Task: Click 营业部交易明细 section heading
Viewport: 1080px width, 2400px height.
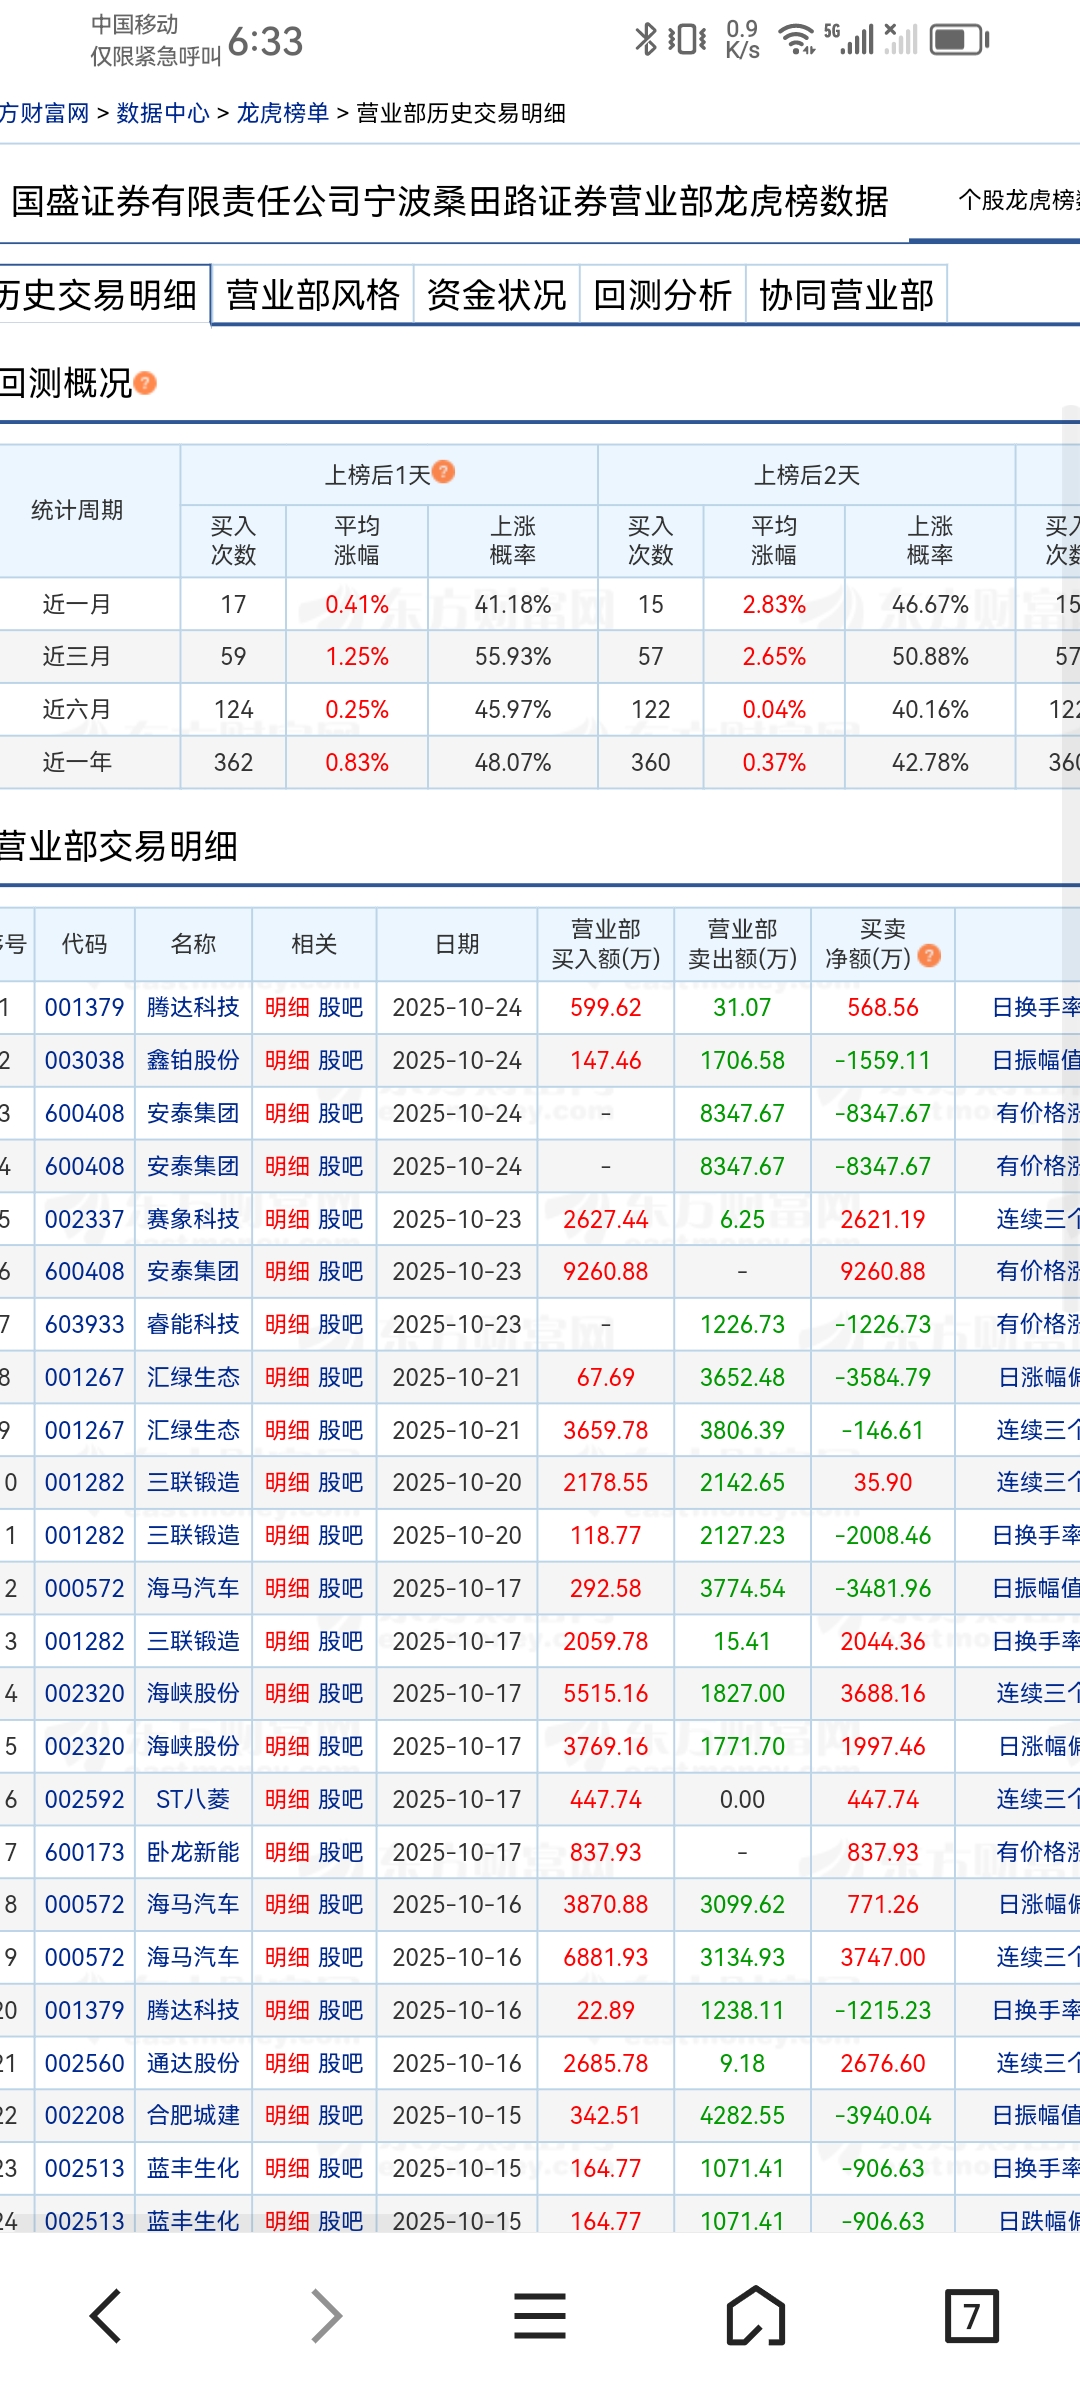Action: pos(118,846)
